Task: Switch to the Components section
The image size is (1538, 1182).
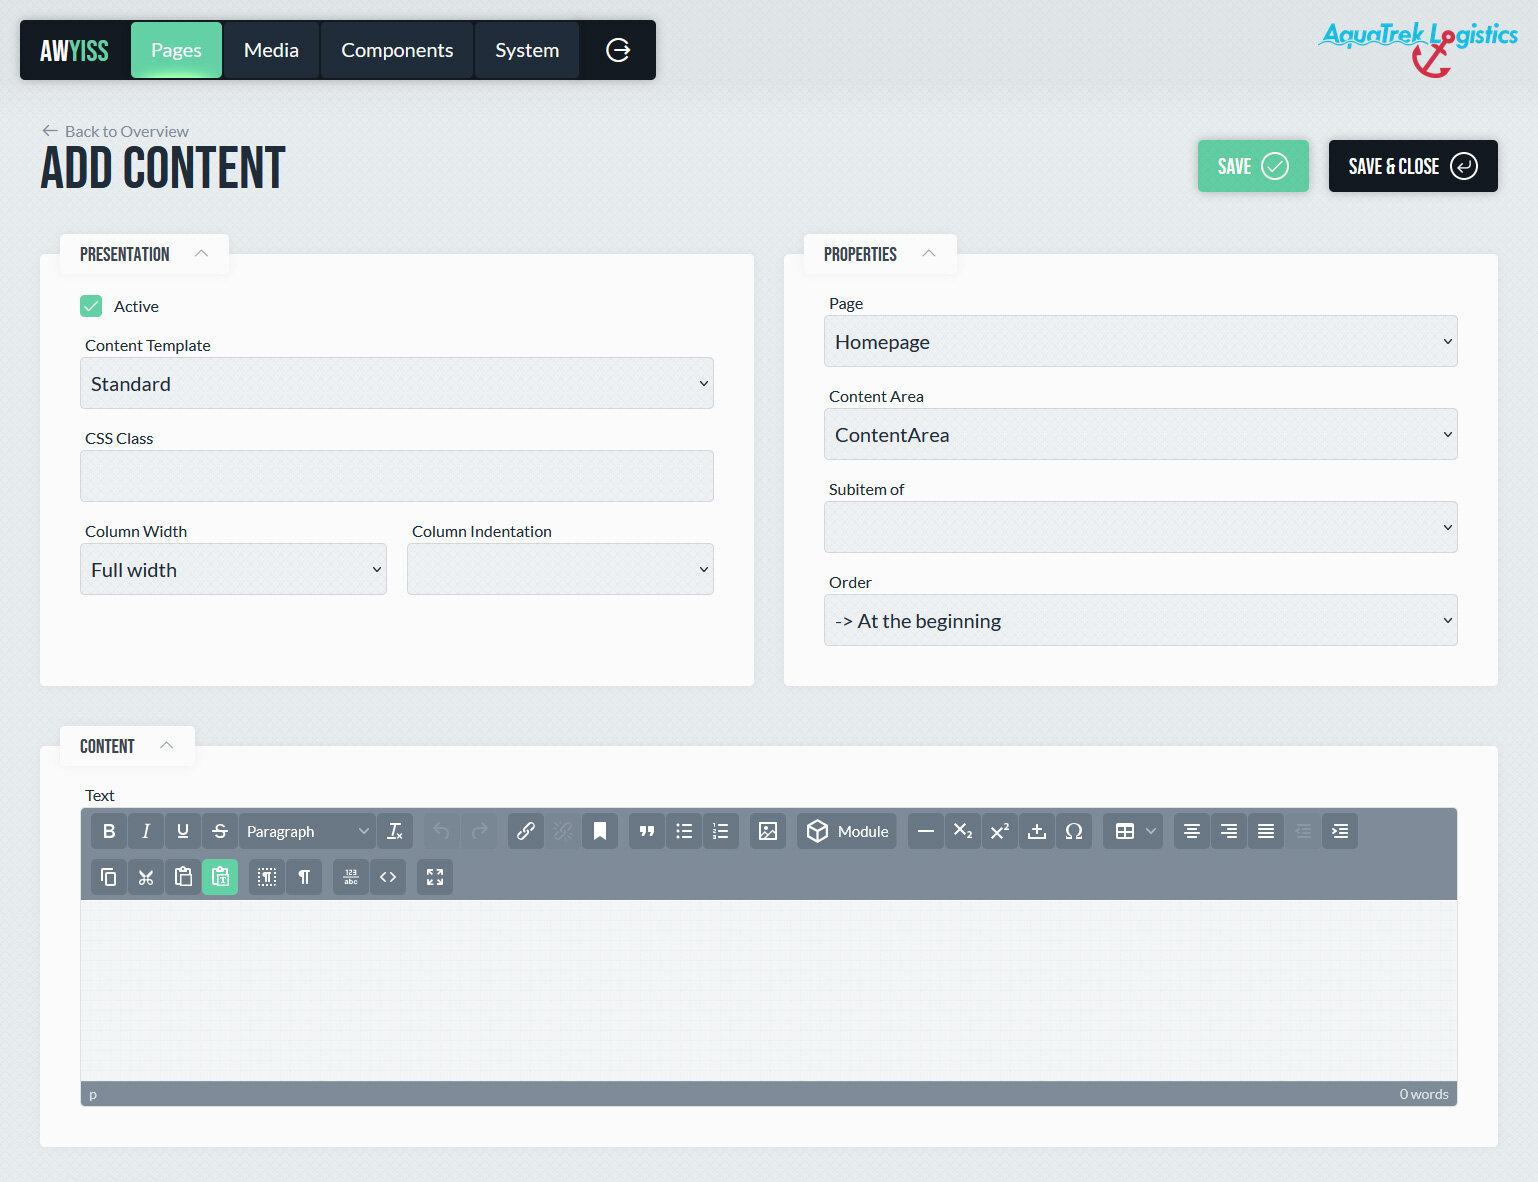Action: [x=397, y=50]
